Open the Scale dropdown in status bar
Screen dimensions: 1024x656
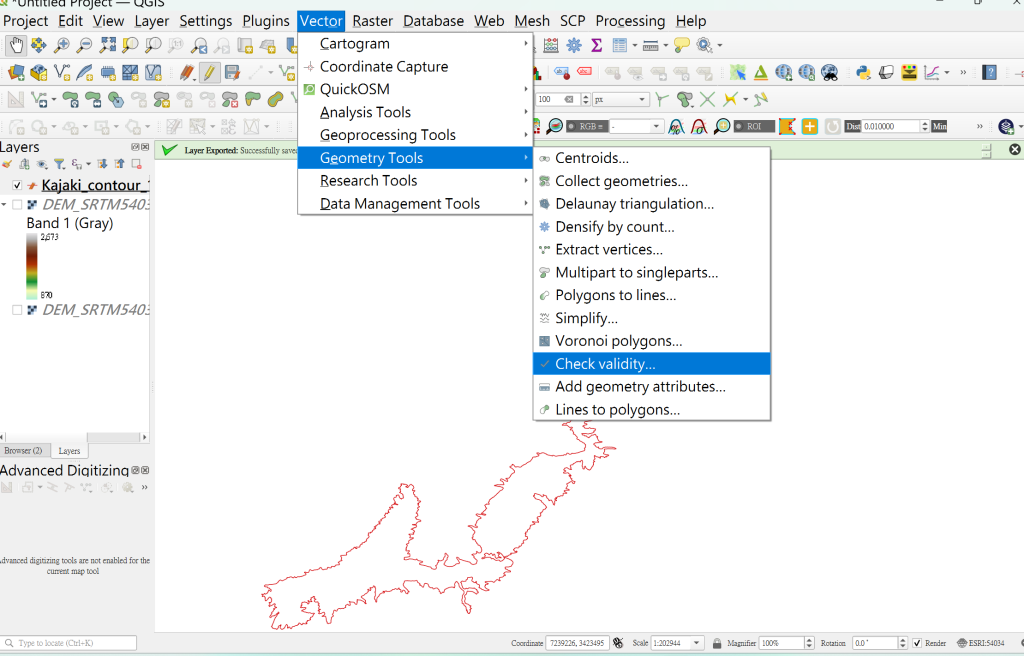click(x=696, y=643)
